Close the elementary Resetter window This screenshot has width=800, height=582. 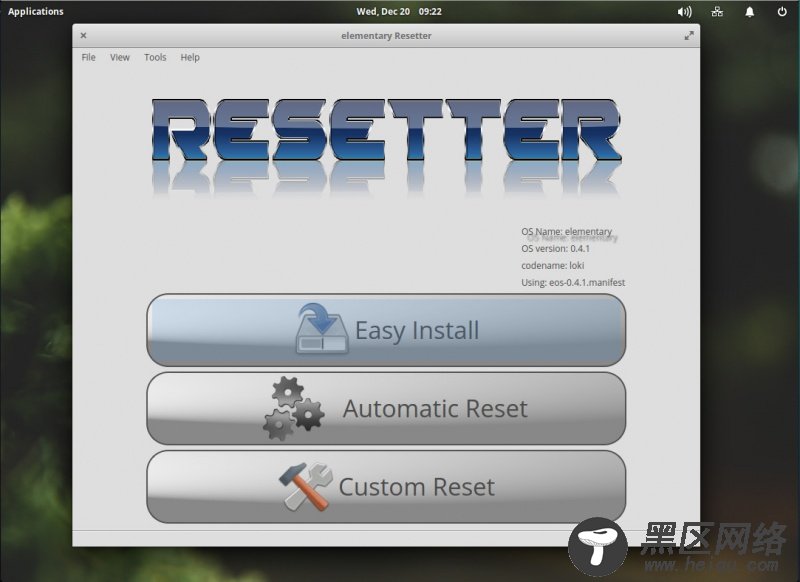(x=83, y=35)
